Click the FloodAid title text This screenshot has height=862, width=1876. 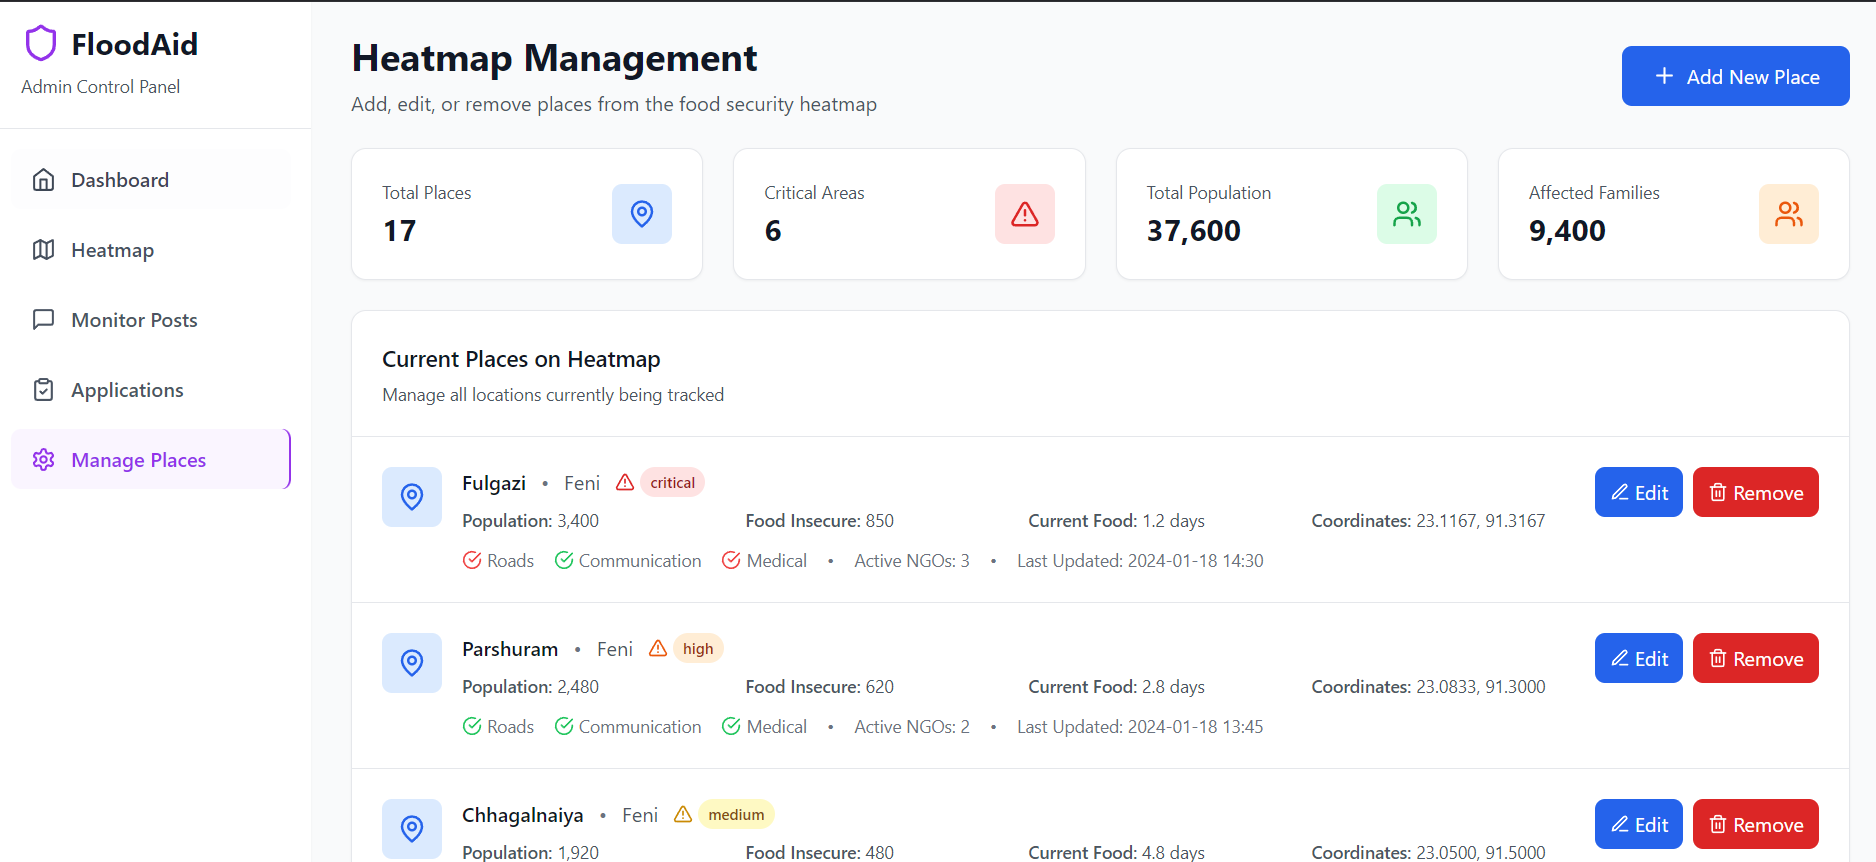click(x=135, y=44)
